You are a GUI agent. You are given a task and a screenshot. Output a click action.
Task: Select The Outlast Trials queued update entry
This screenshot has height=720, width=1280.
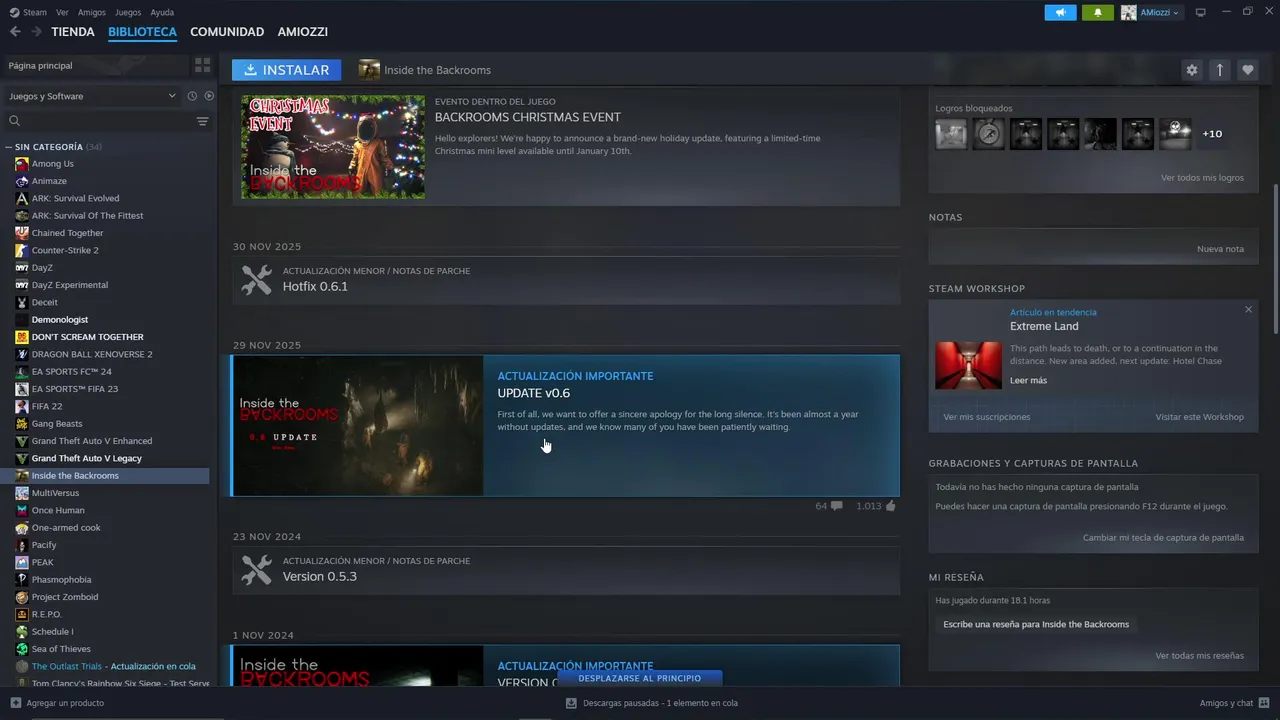pyautogui.click(x=113, y=666)
